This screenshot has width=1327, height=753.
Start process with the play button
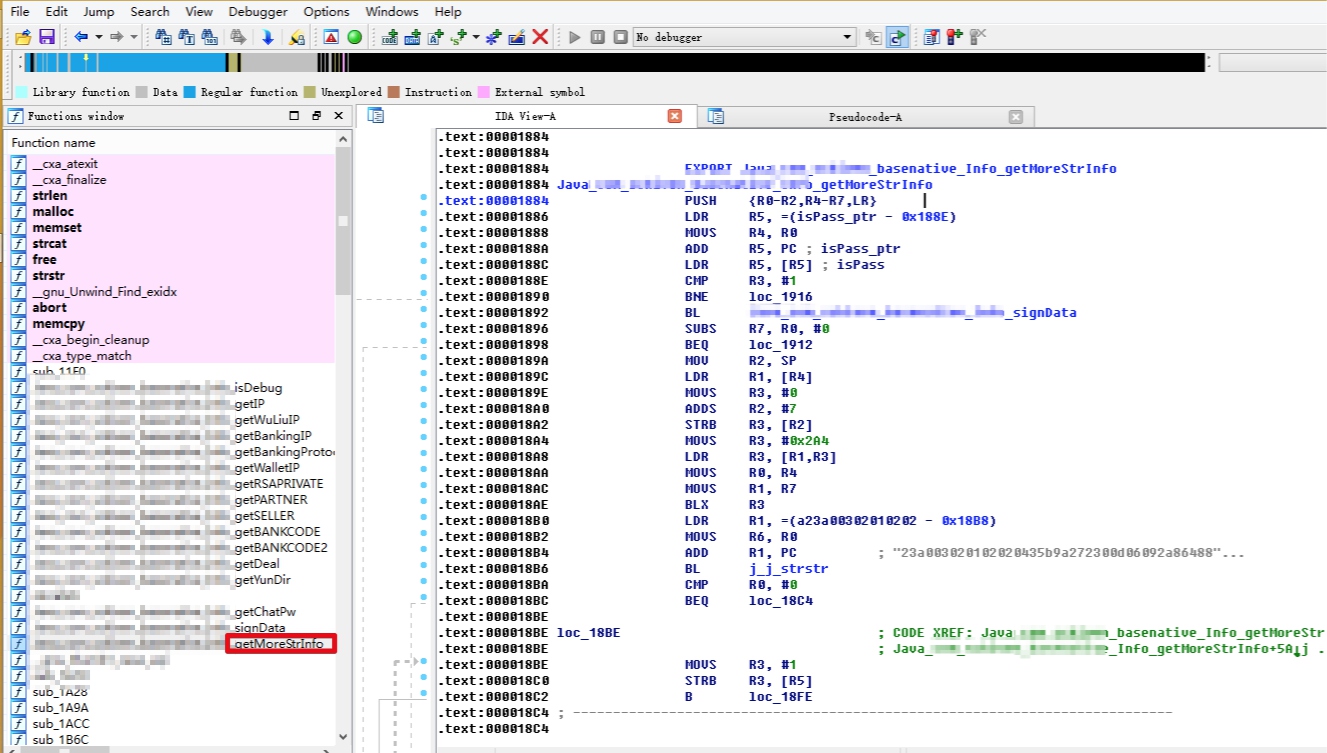(x=574, y=37)
